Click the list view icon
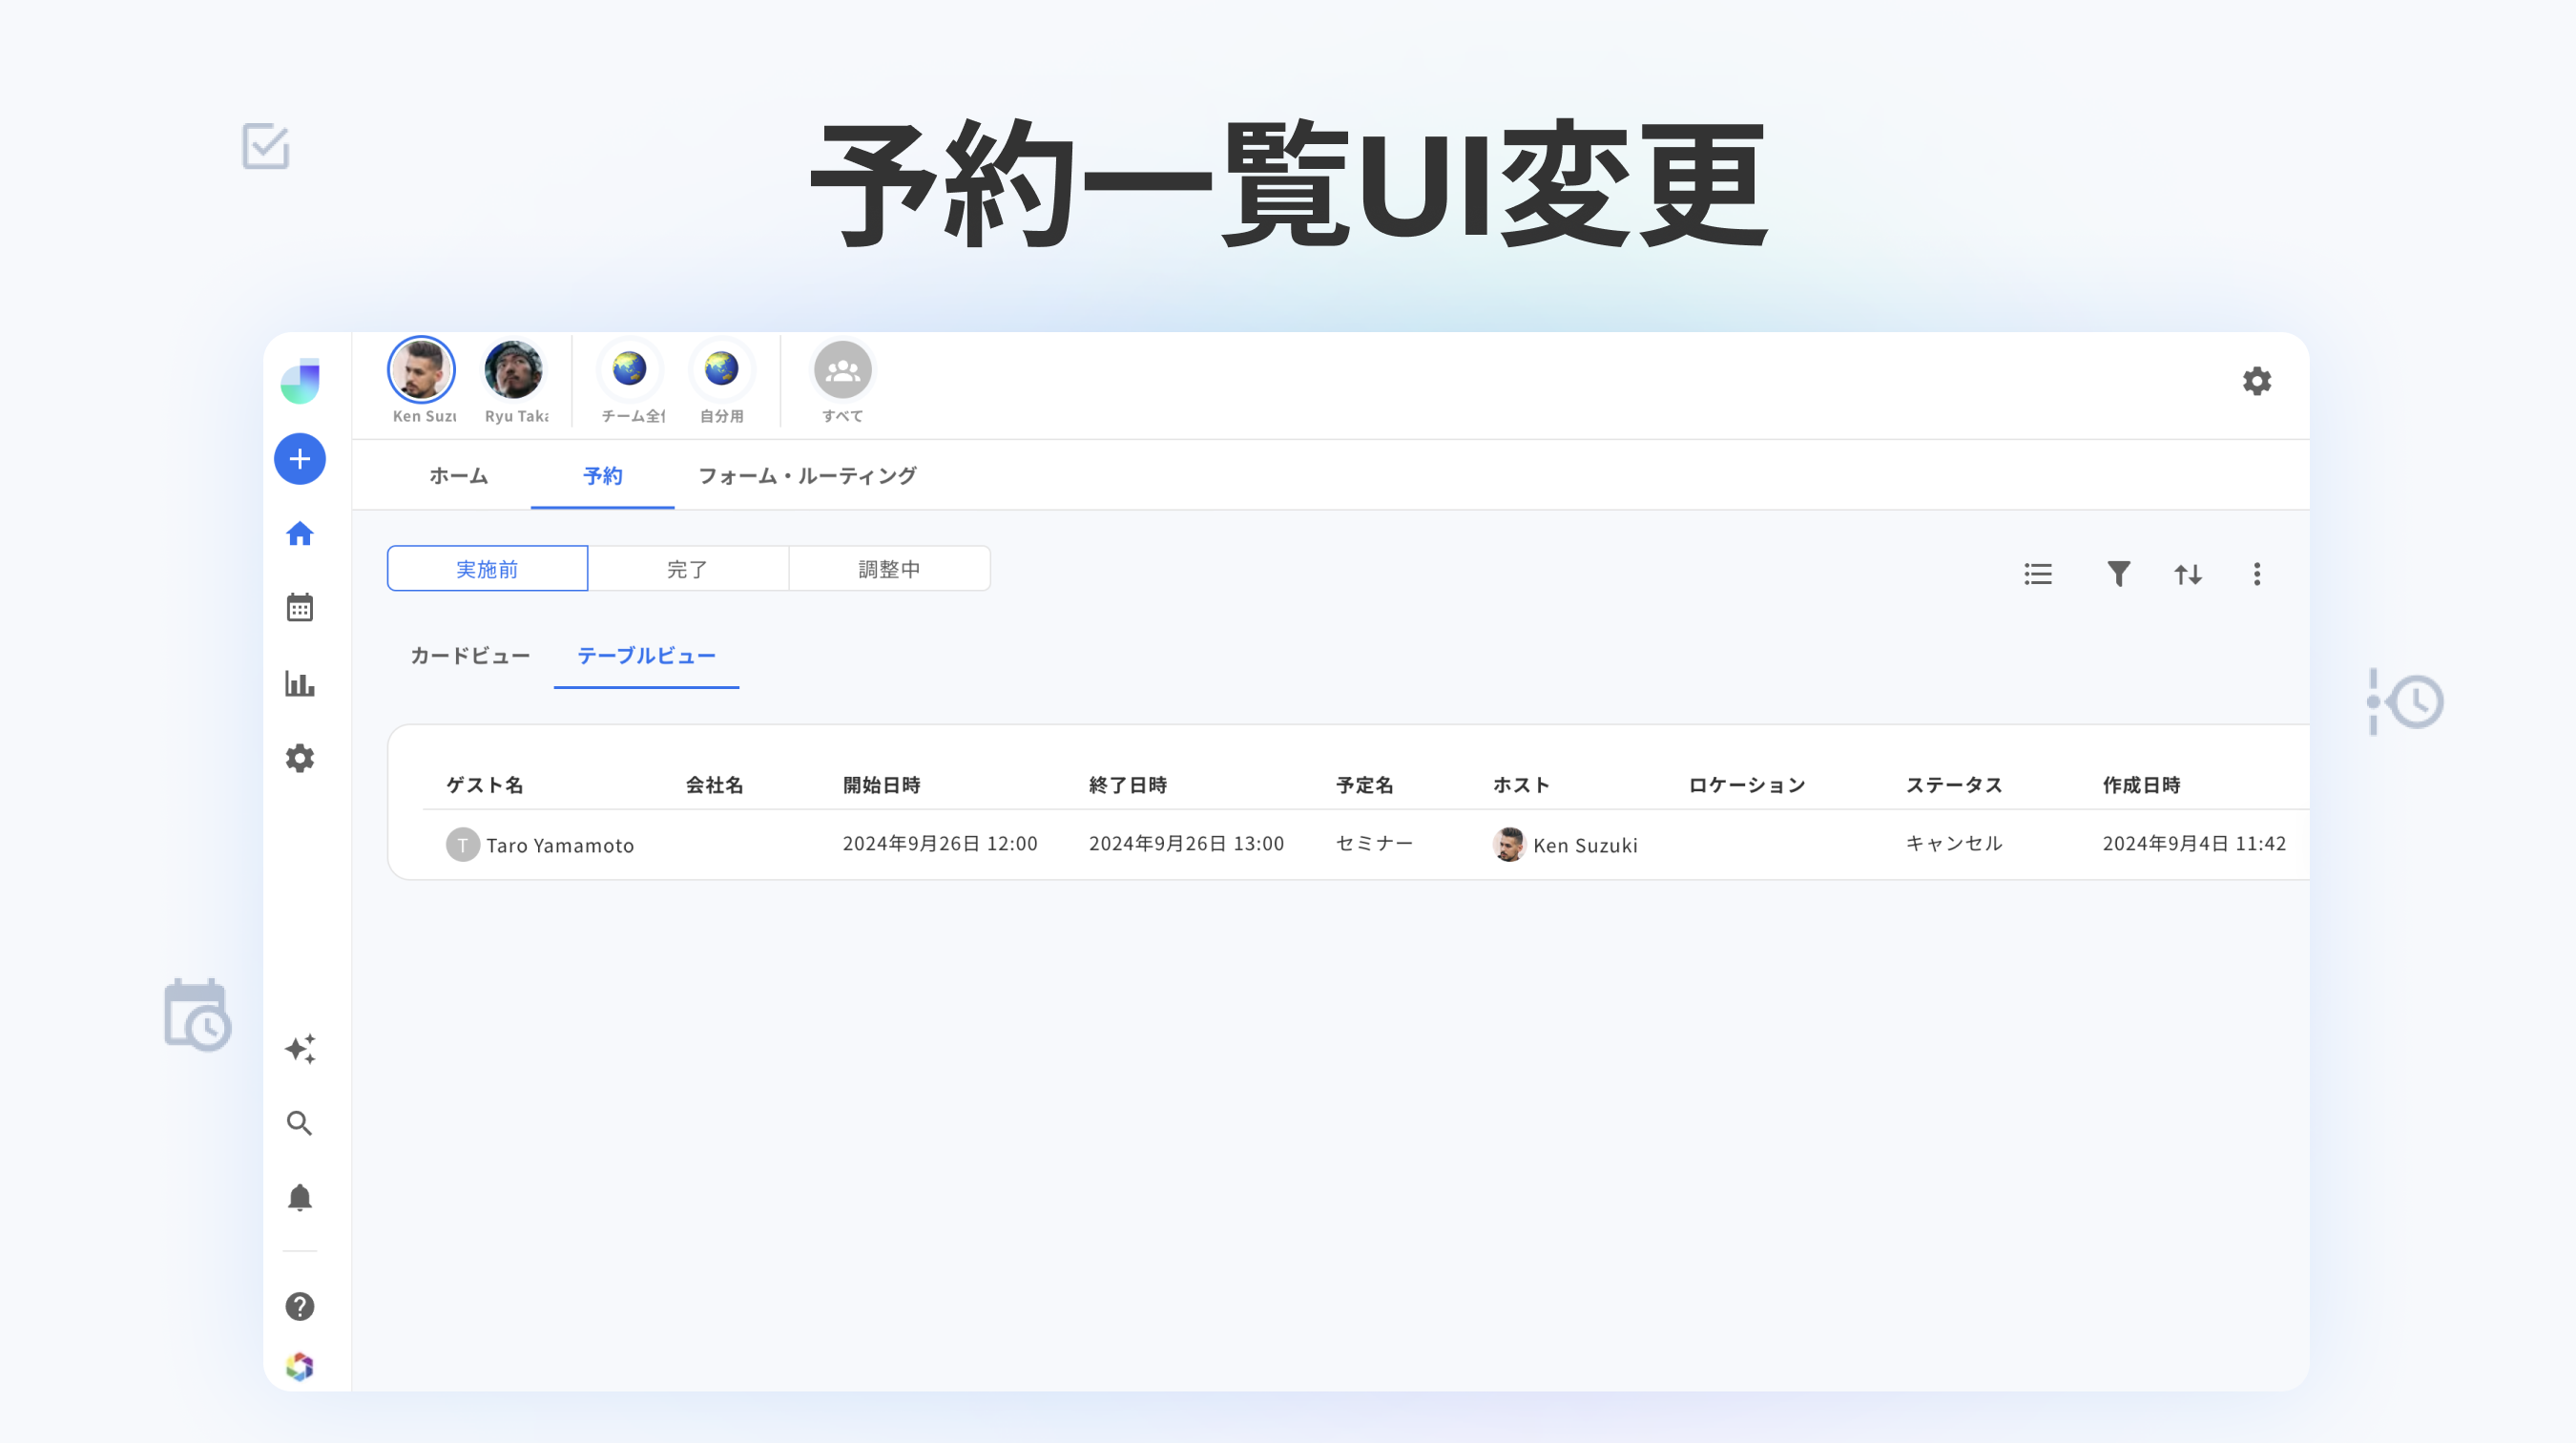2576x1443 pixels. [2038, 574]
